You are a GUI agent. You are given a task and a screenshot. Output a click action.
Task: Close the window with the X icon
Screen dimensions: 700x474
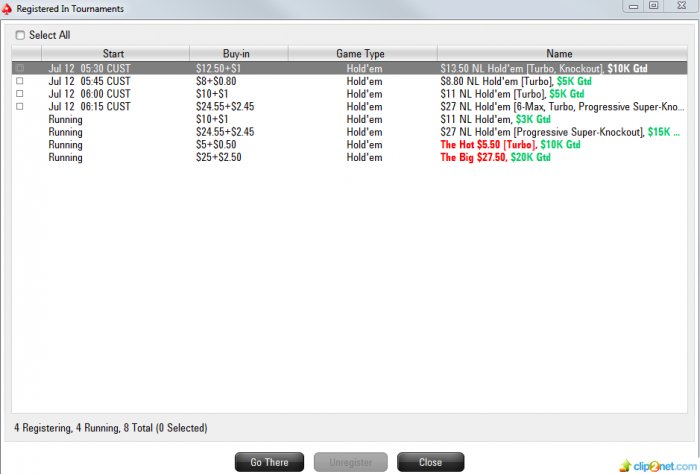pos(681,6)
